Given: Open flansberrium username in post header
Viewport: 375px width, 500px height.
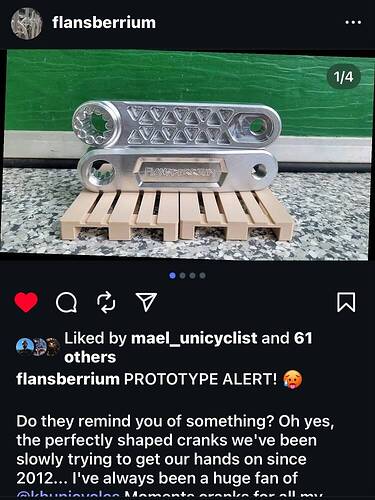Looking at the screenshot, I should (104, 23).
